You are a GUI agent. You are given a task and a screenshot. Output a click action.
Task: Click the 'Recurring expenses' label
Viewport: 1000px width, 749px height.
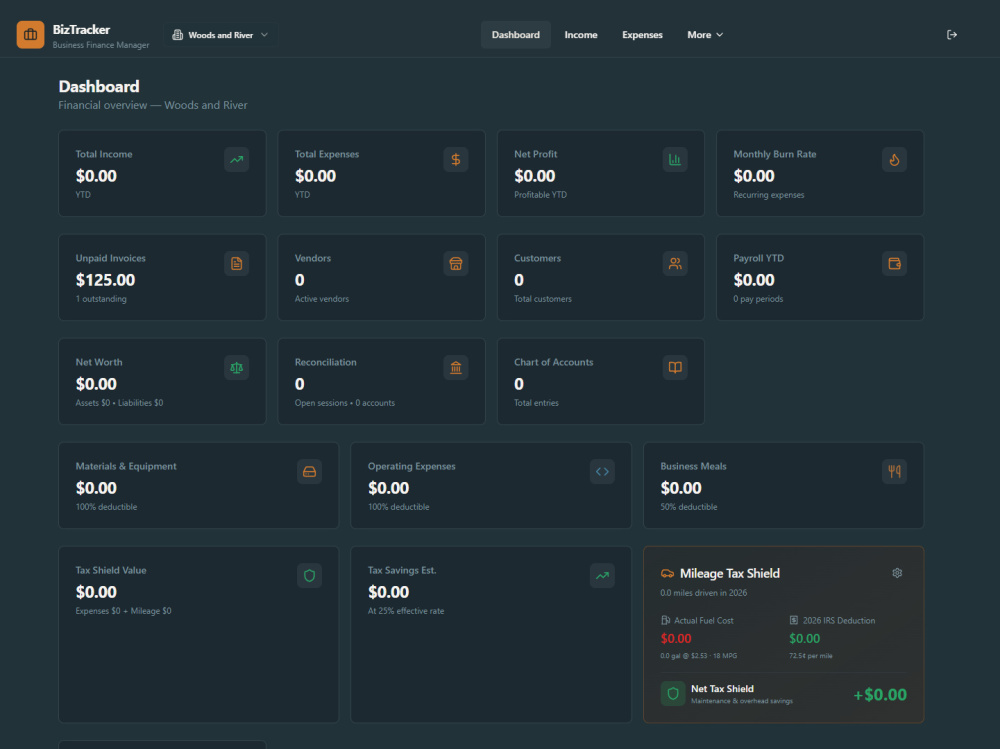768,195
